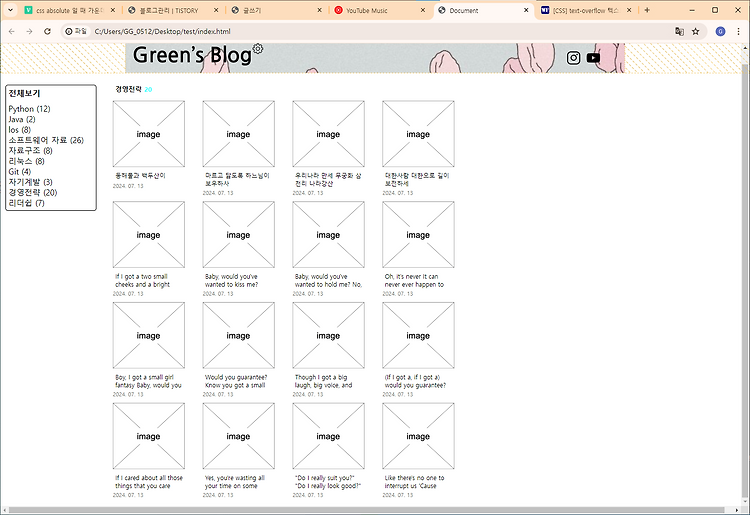The image size is (750, 515).
Task: Open the 리눅스 (8) category
Action: (26, 161)
